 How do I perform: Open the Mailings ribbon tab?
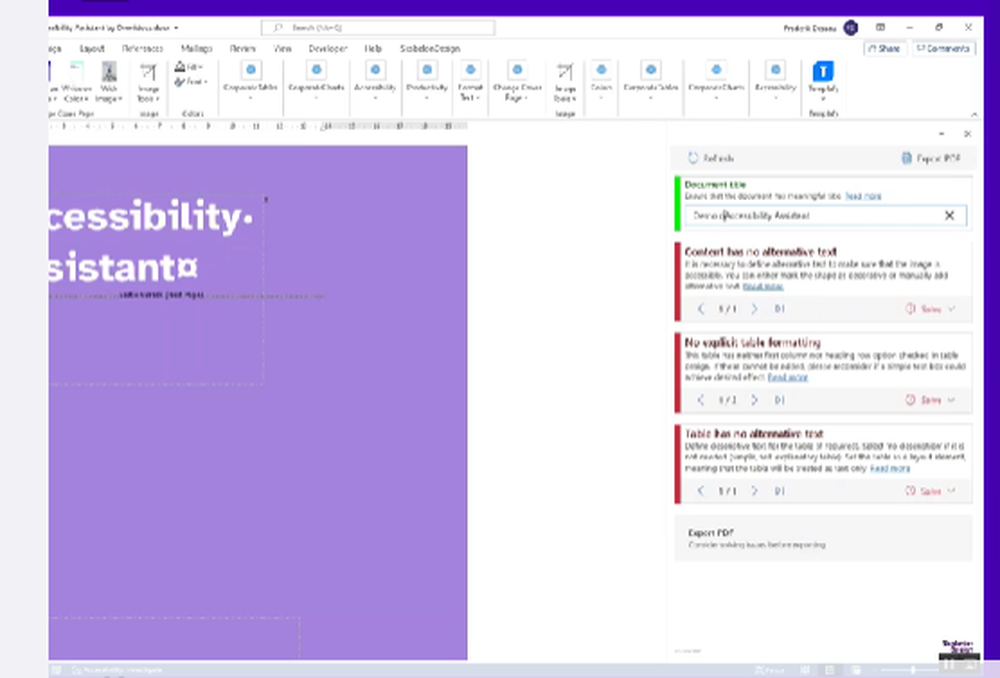coord(196,48)
